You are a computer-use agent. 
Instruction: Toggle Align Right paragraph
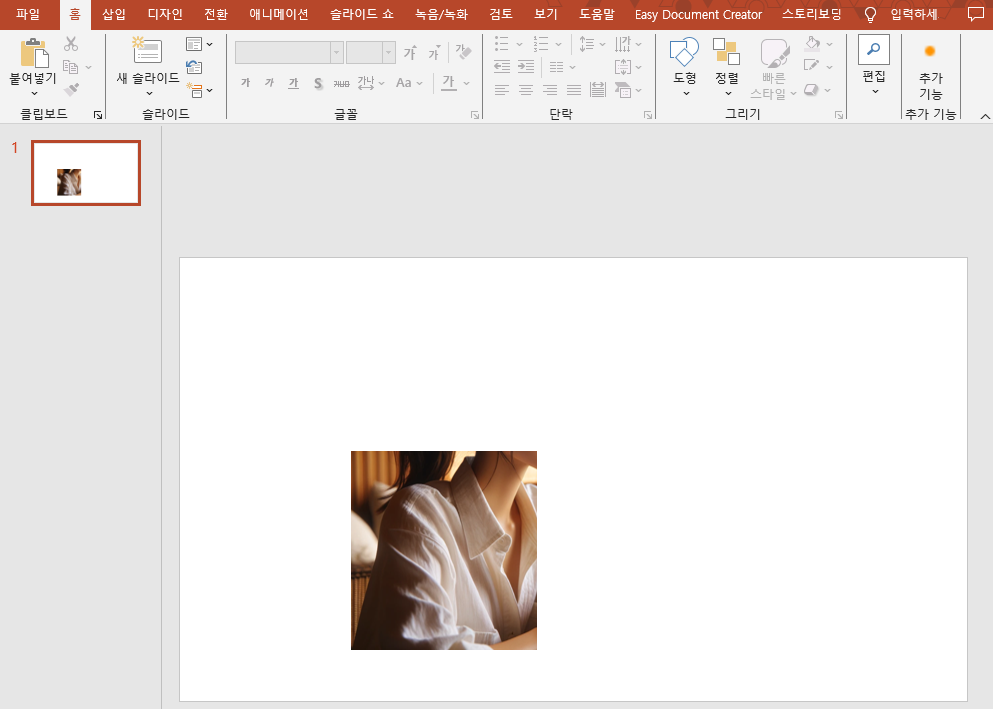click(550, 91)
